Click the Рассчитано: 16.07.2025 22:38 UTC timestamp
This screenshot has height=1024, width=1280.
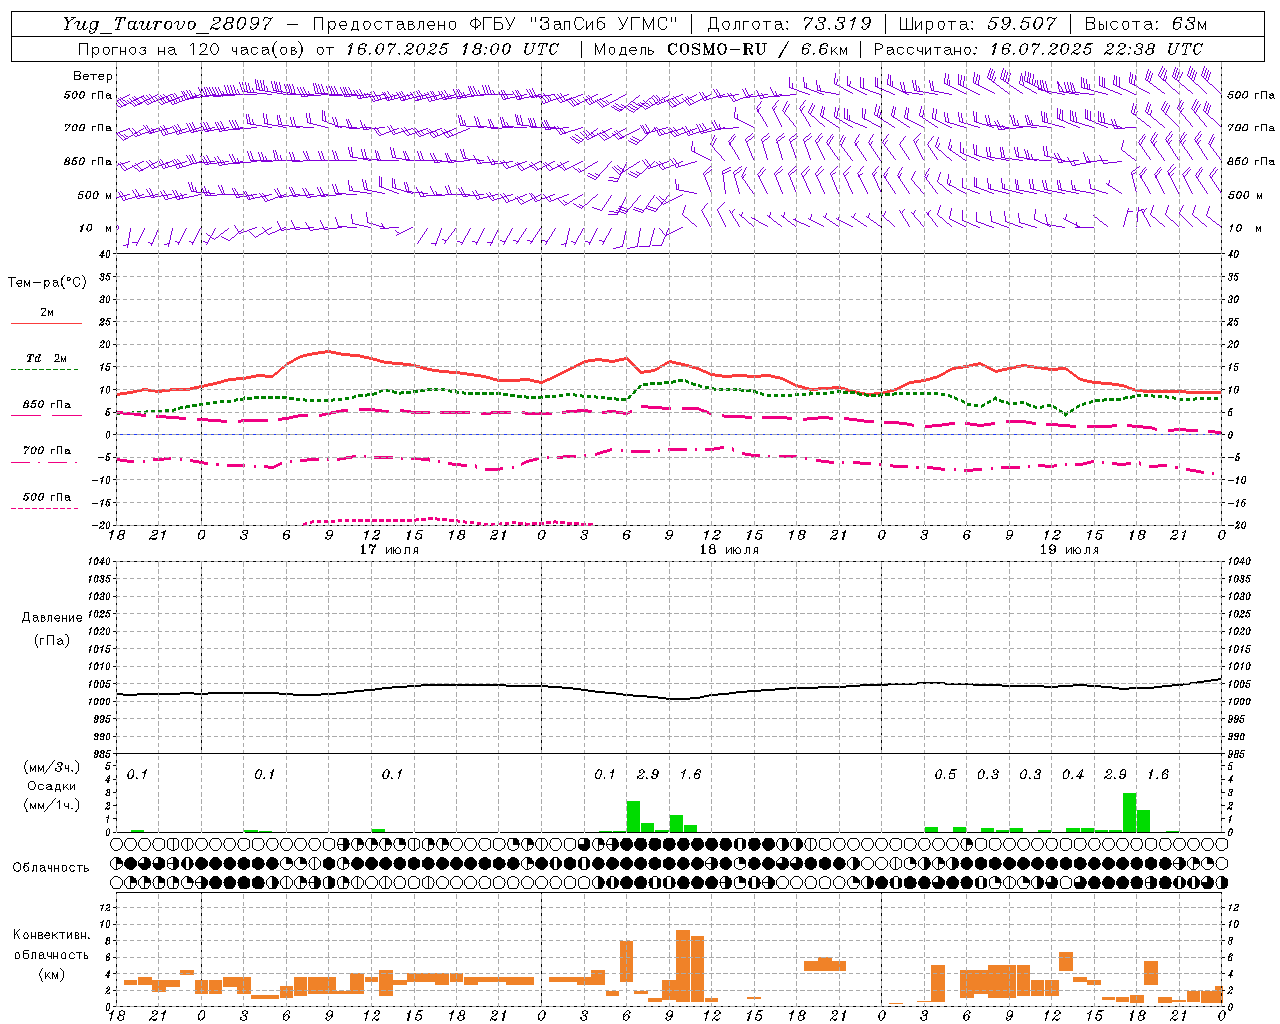[x=1038, y=49]
